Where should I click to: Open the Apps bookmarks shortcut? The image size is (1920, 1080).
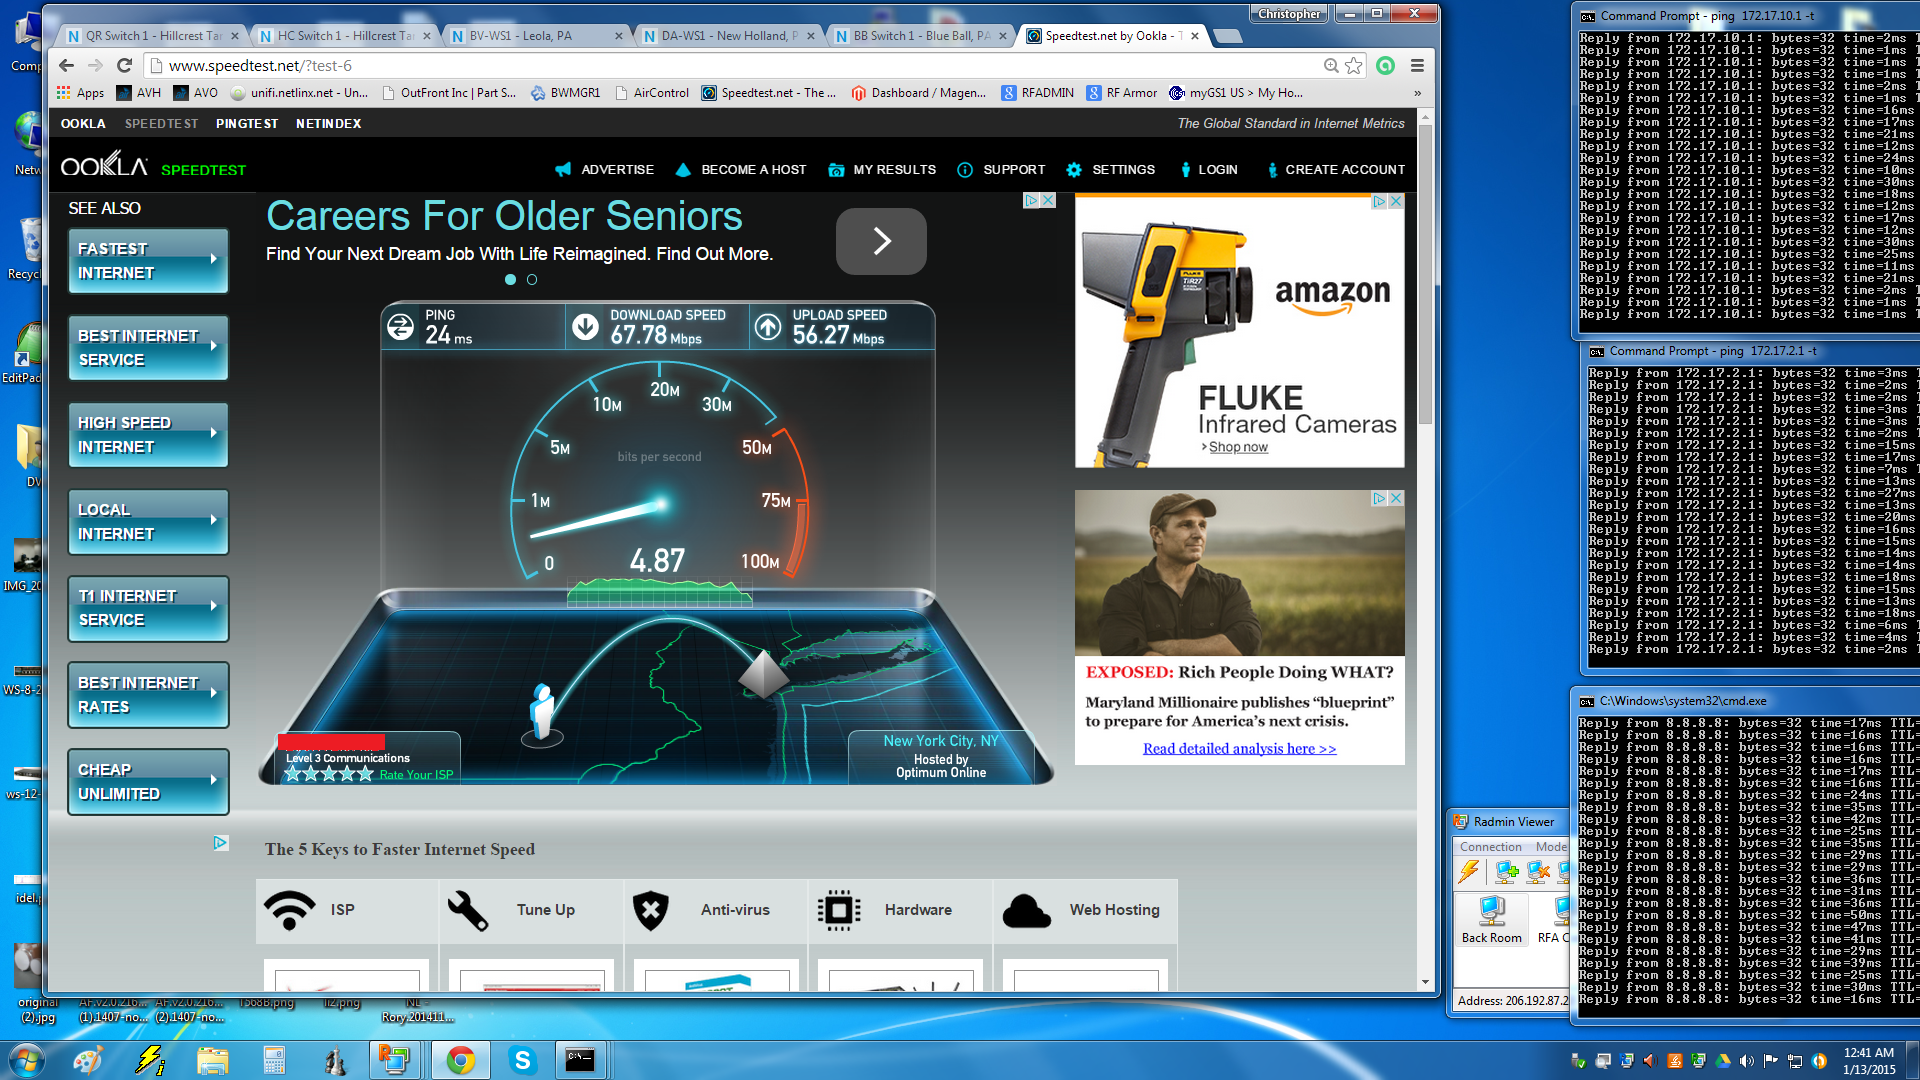tap(81, 93)
